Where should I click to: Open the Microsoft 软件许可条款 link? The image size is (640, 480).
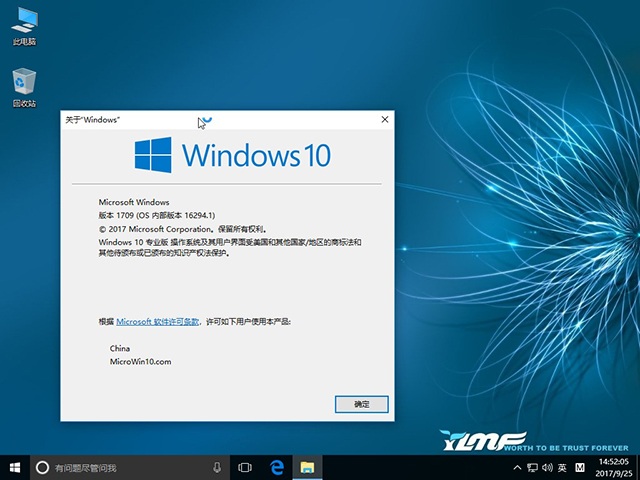158,322
